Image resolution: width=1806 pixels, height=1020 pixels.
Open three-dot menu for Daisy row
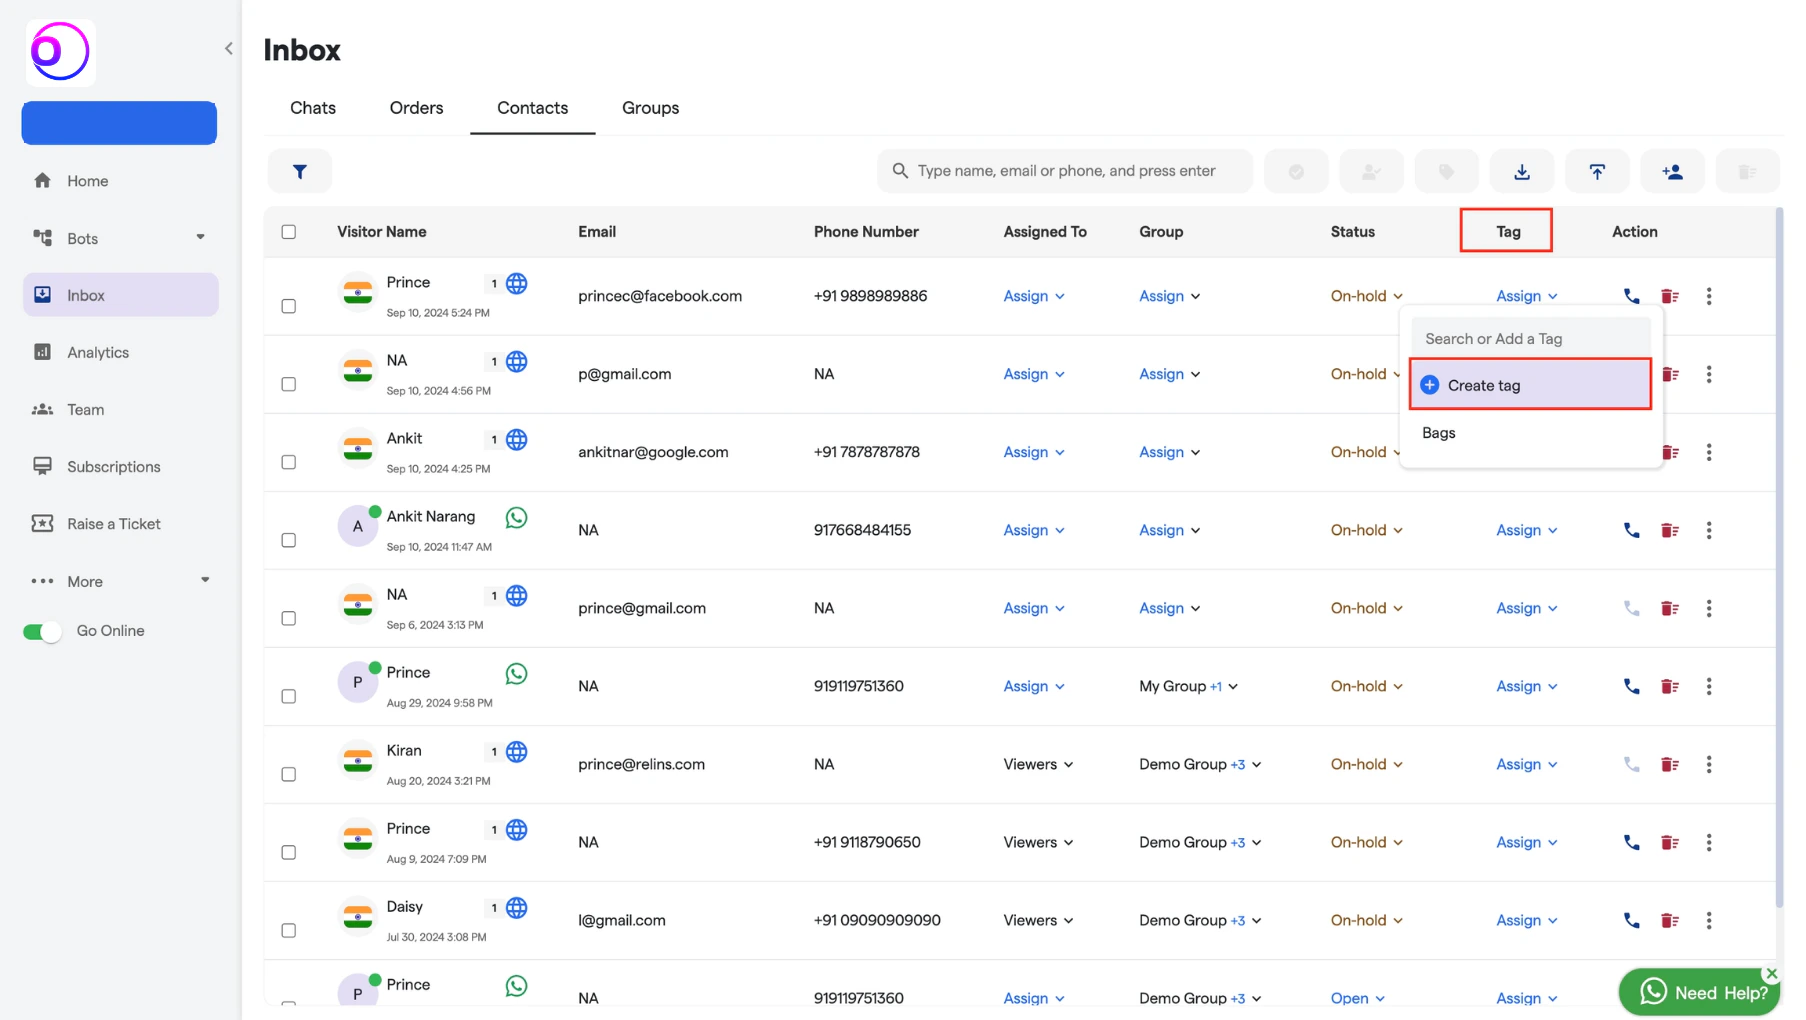[1708, 920]
